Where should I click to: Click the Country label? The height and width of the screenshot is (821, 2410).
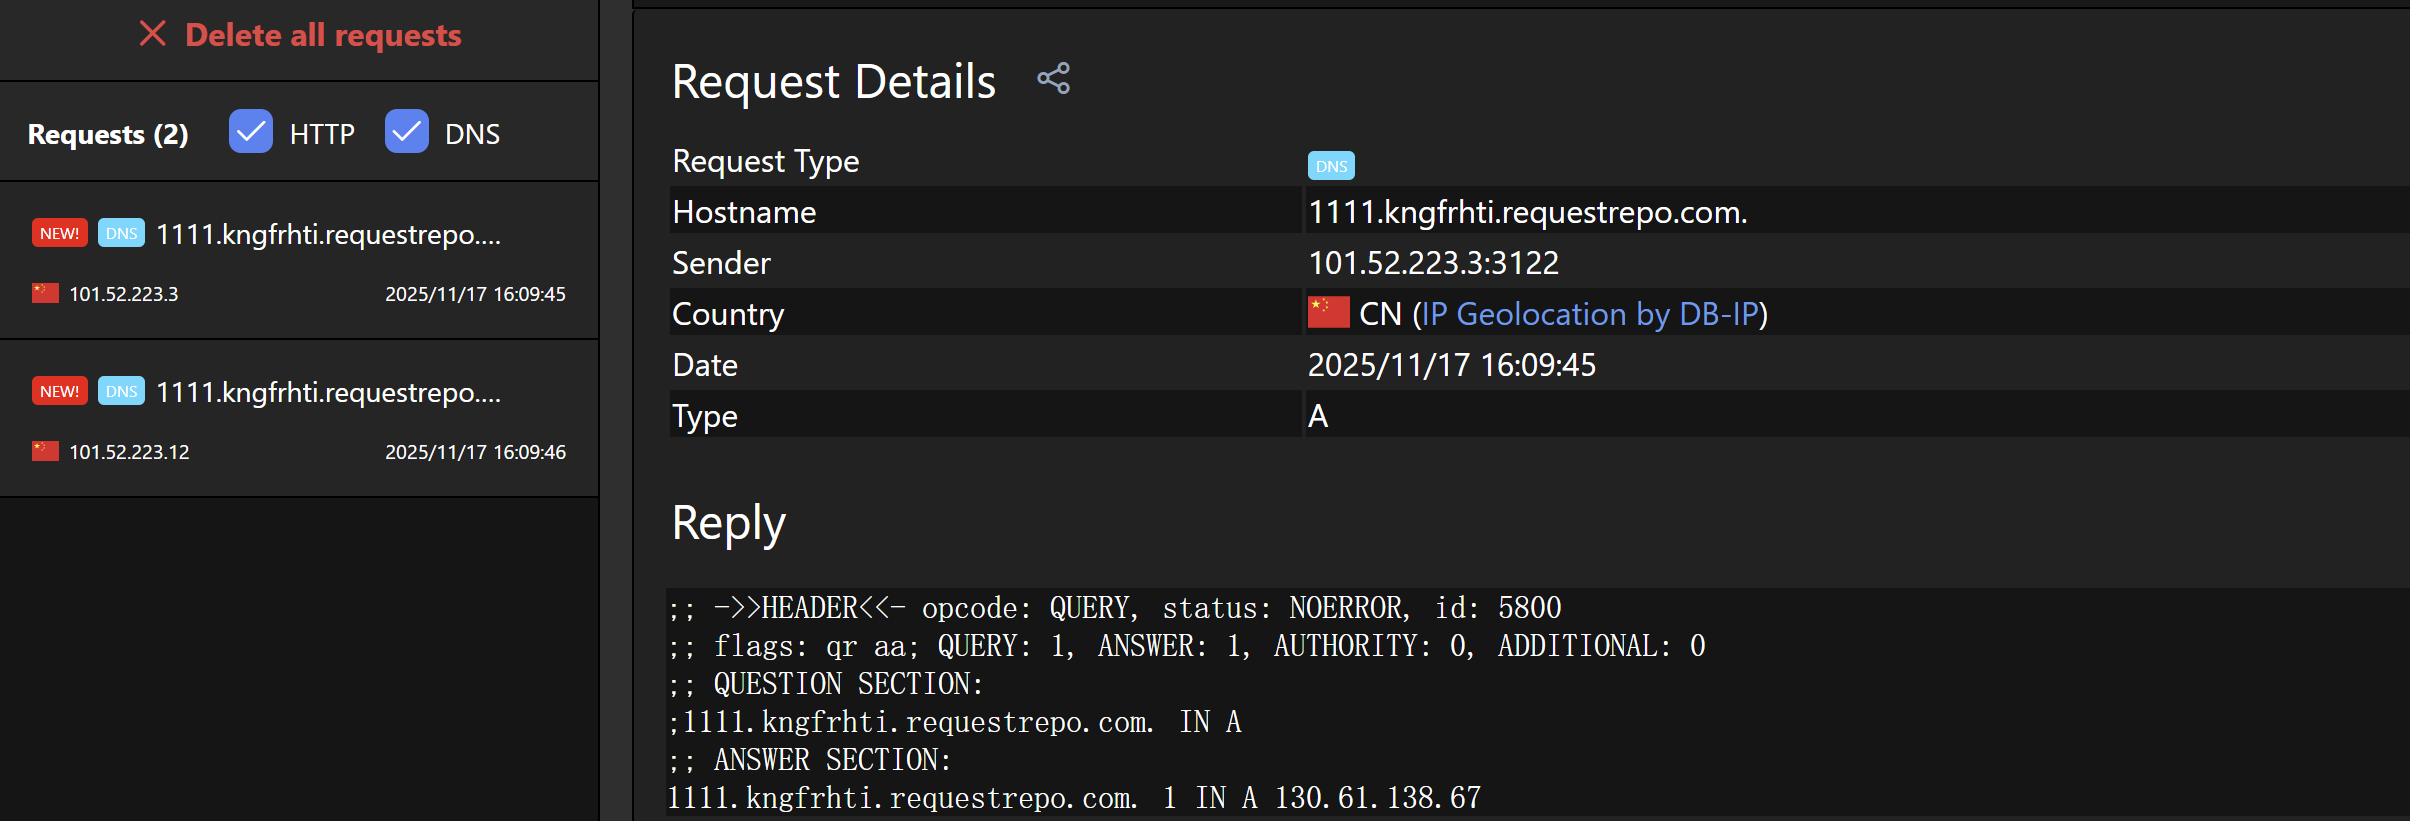[728, 314]
